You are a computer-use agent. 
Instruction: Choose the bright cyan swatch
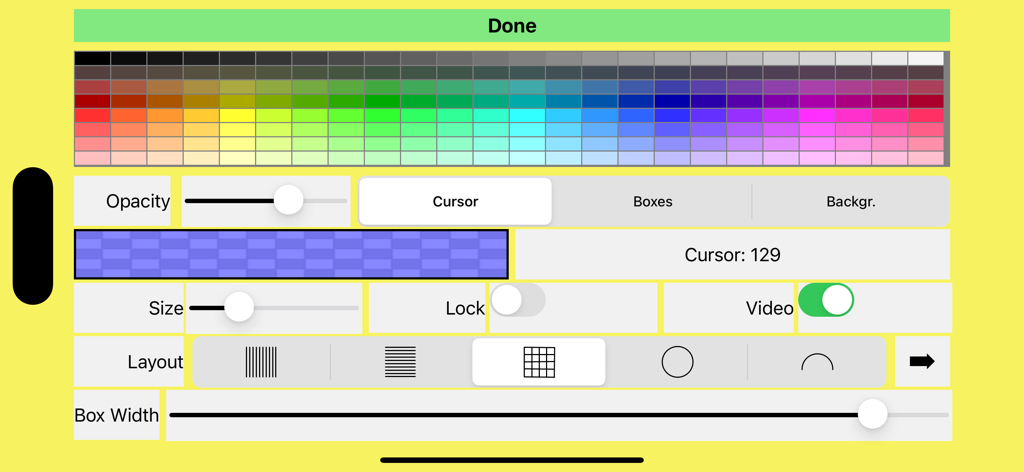click(x=527, y=116)
